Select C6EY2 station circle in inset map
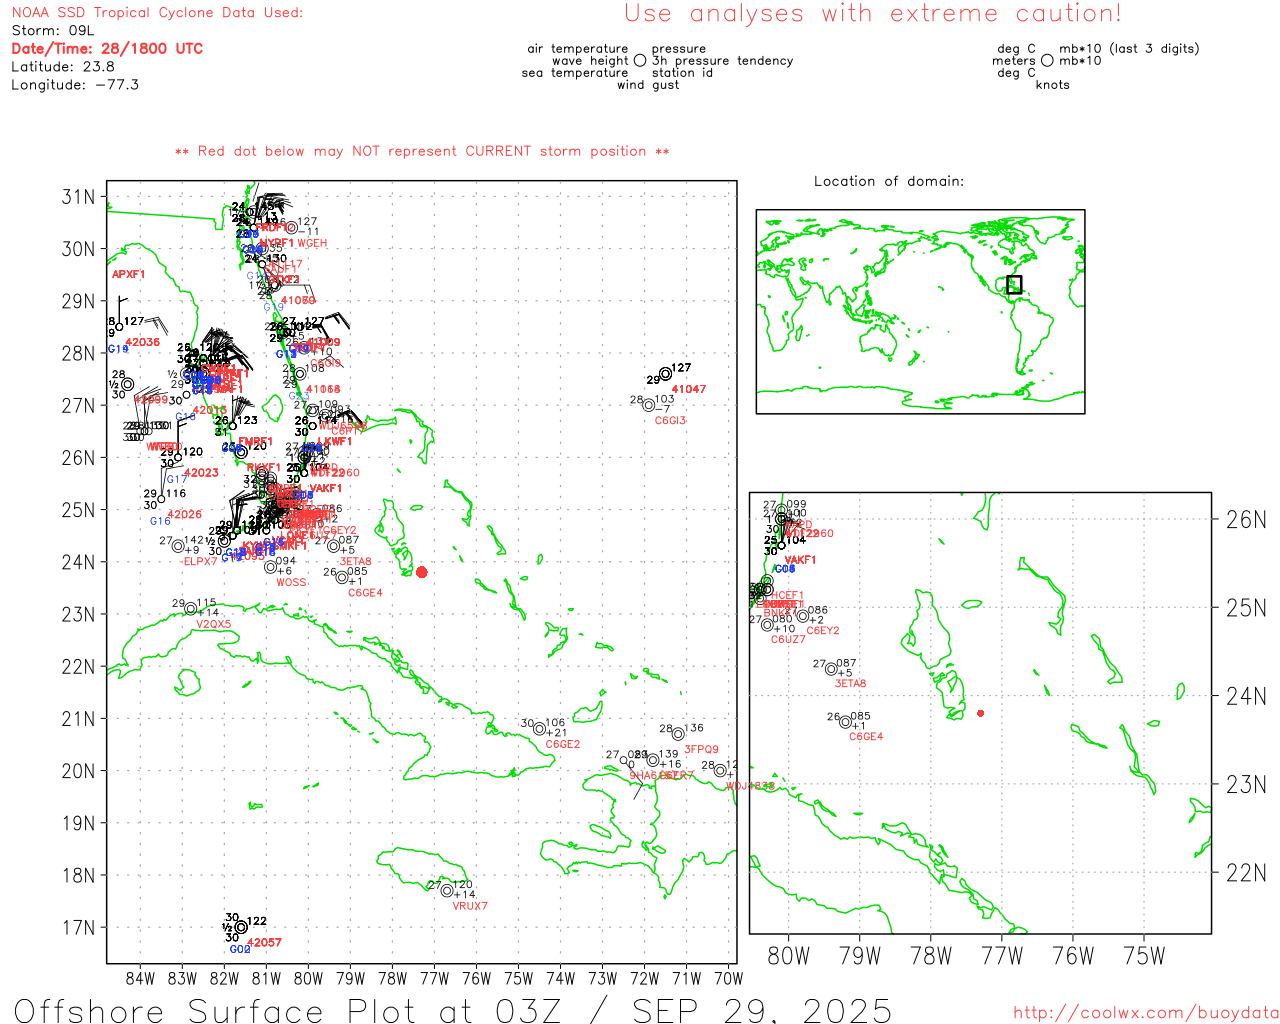The width and height of the screenshot is (1280, 1024). coord(802,616)
